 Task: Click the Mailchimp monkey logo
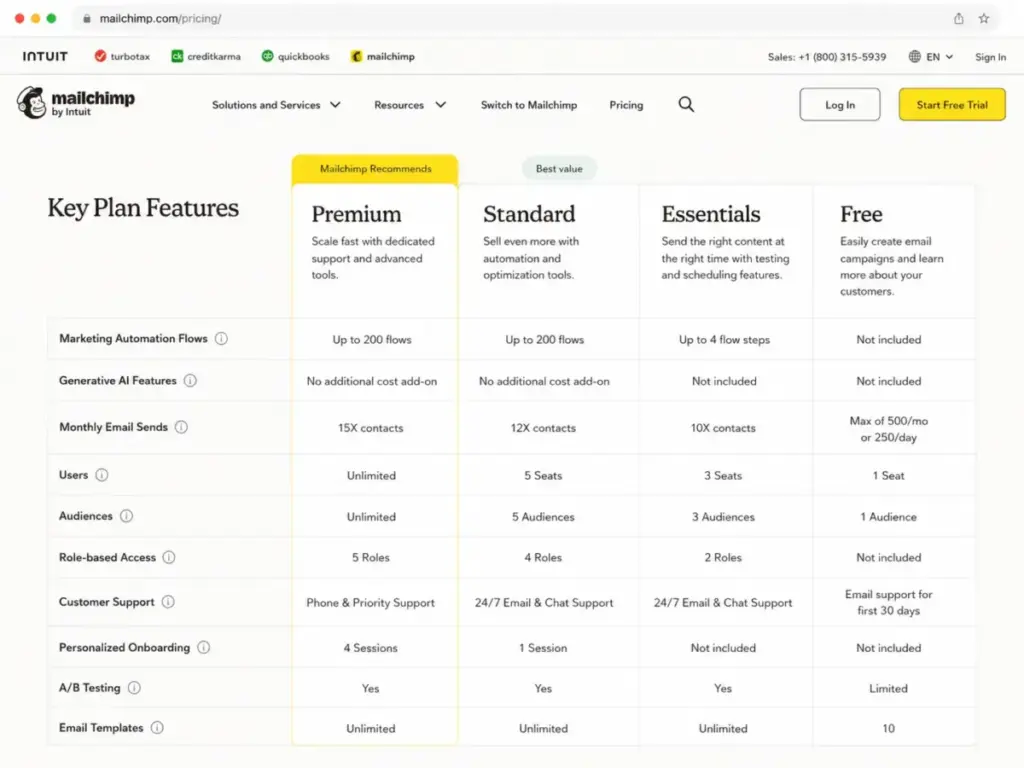click(x=31, y=103)
